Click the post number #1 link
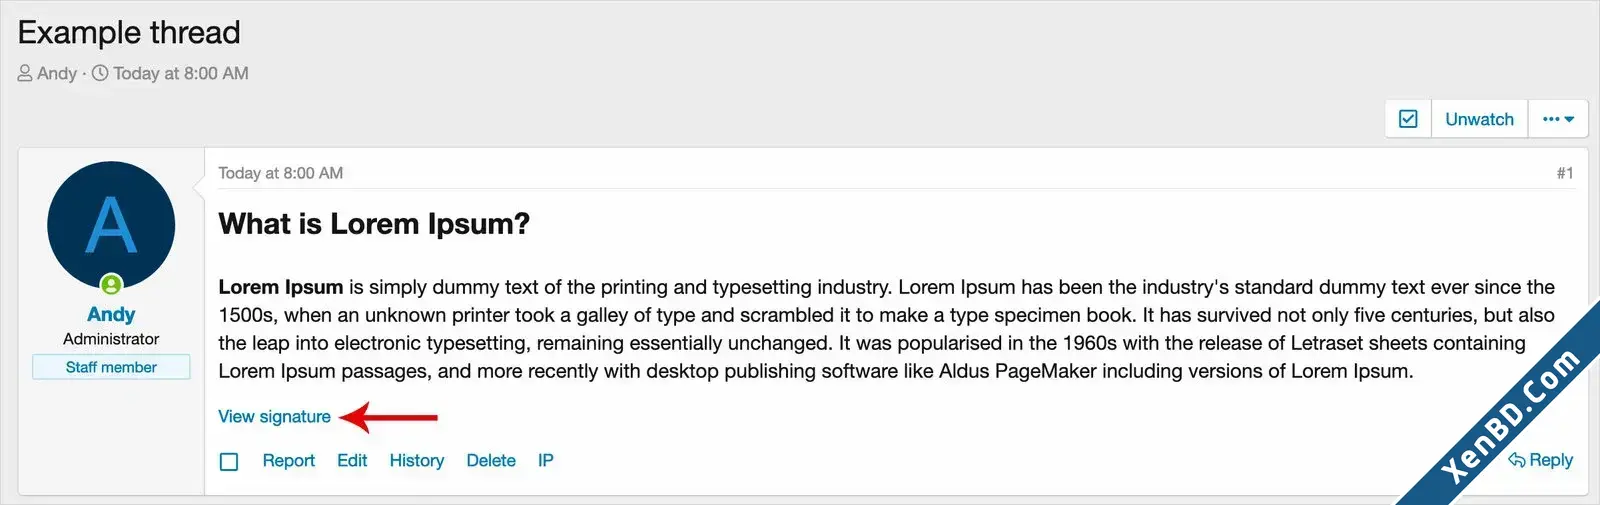The width and height of the screenshot is (1600, 505). (1565, 173)
